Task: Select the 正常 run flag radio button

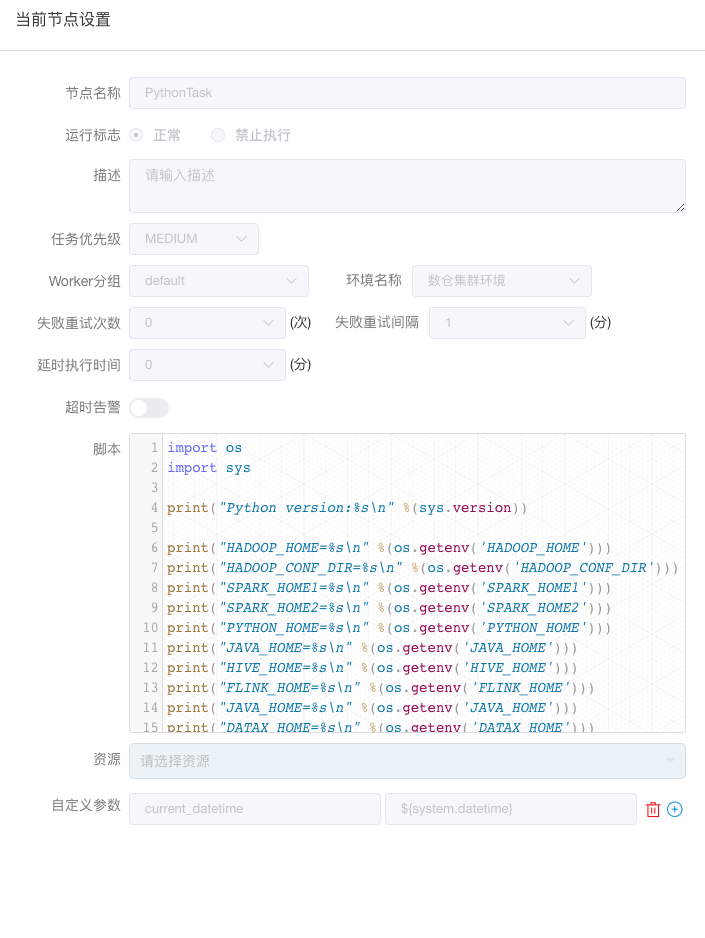Action: pos(136,135)
